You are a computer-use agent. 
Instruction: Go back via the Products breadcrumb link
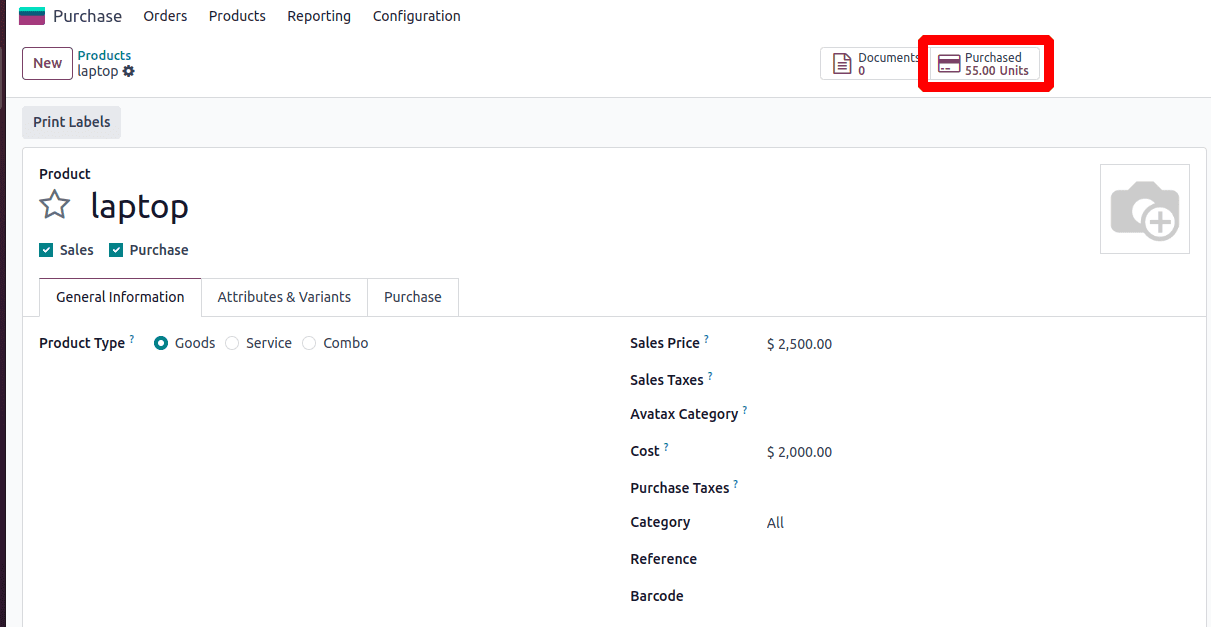(104, 55)
